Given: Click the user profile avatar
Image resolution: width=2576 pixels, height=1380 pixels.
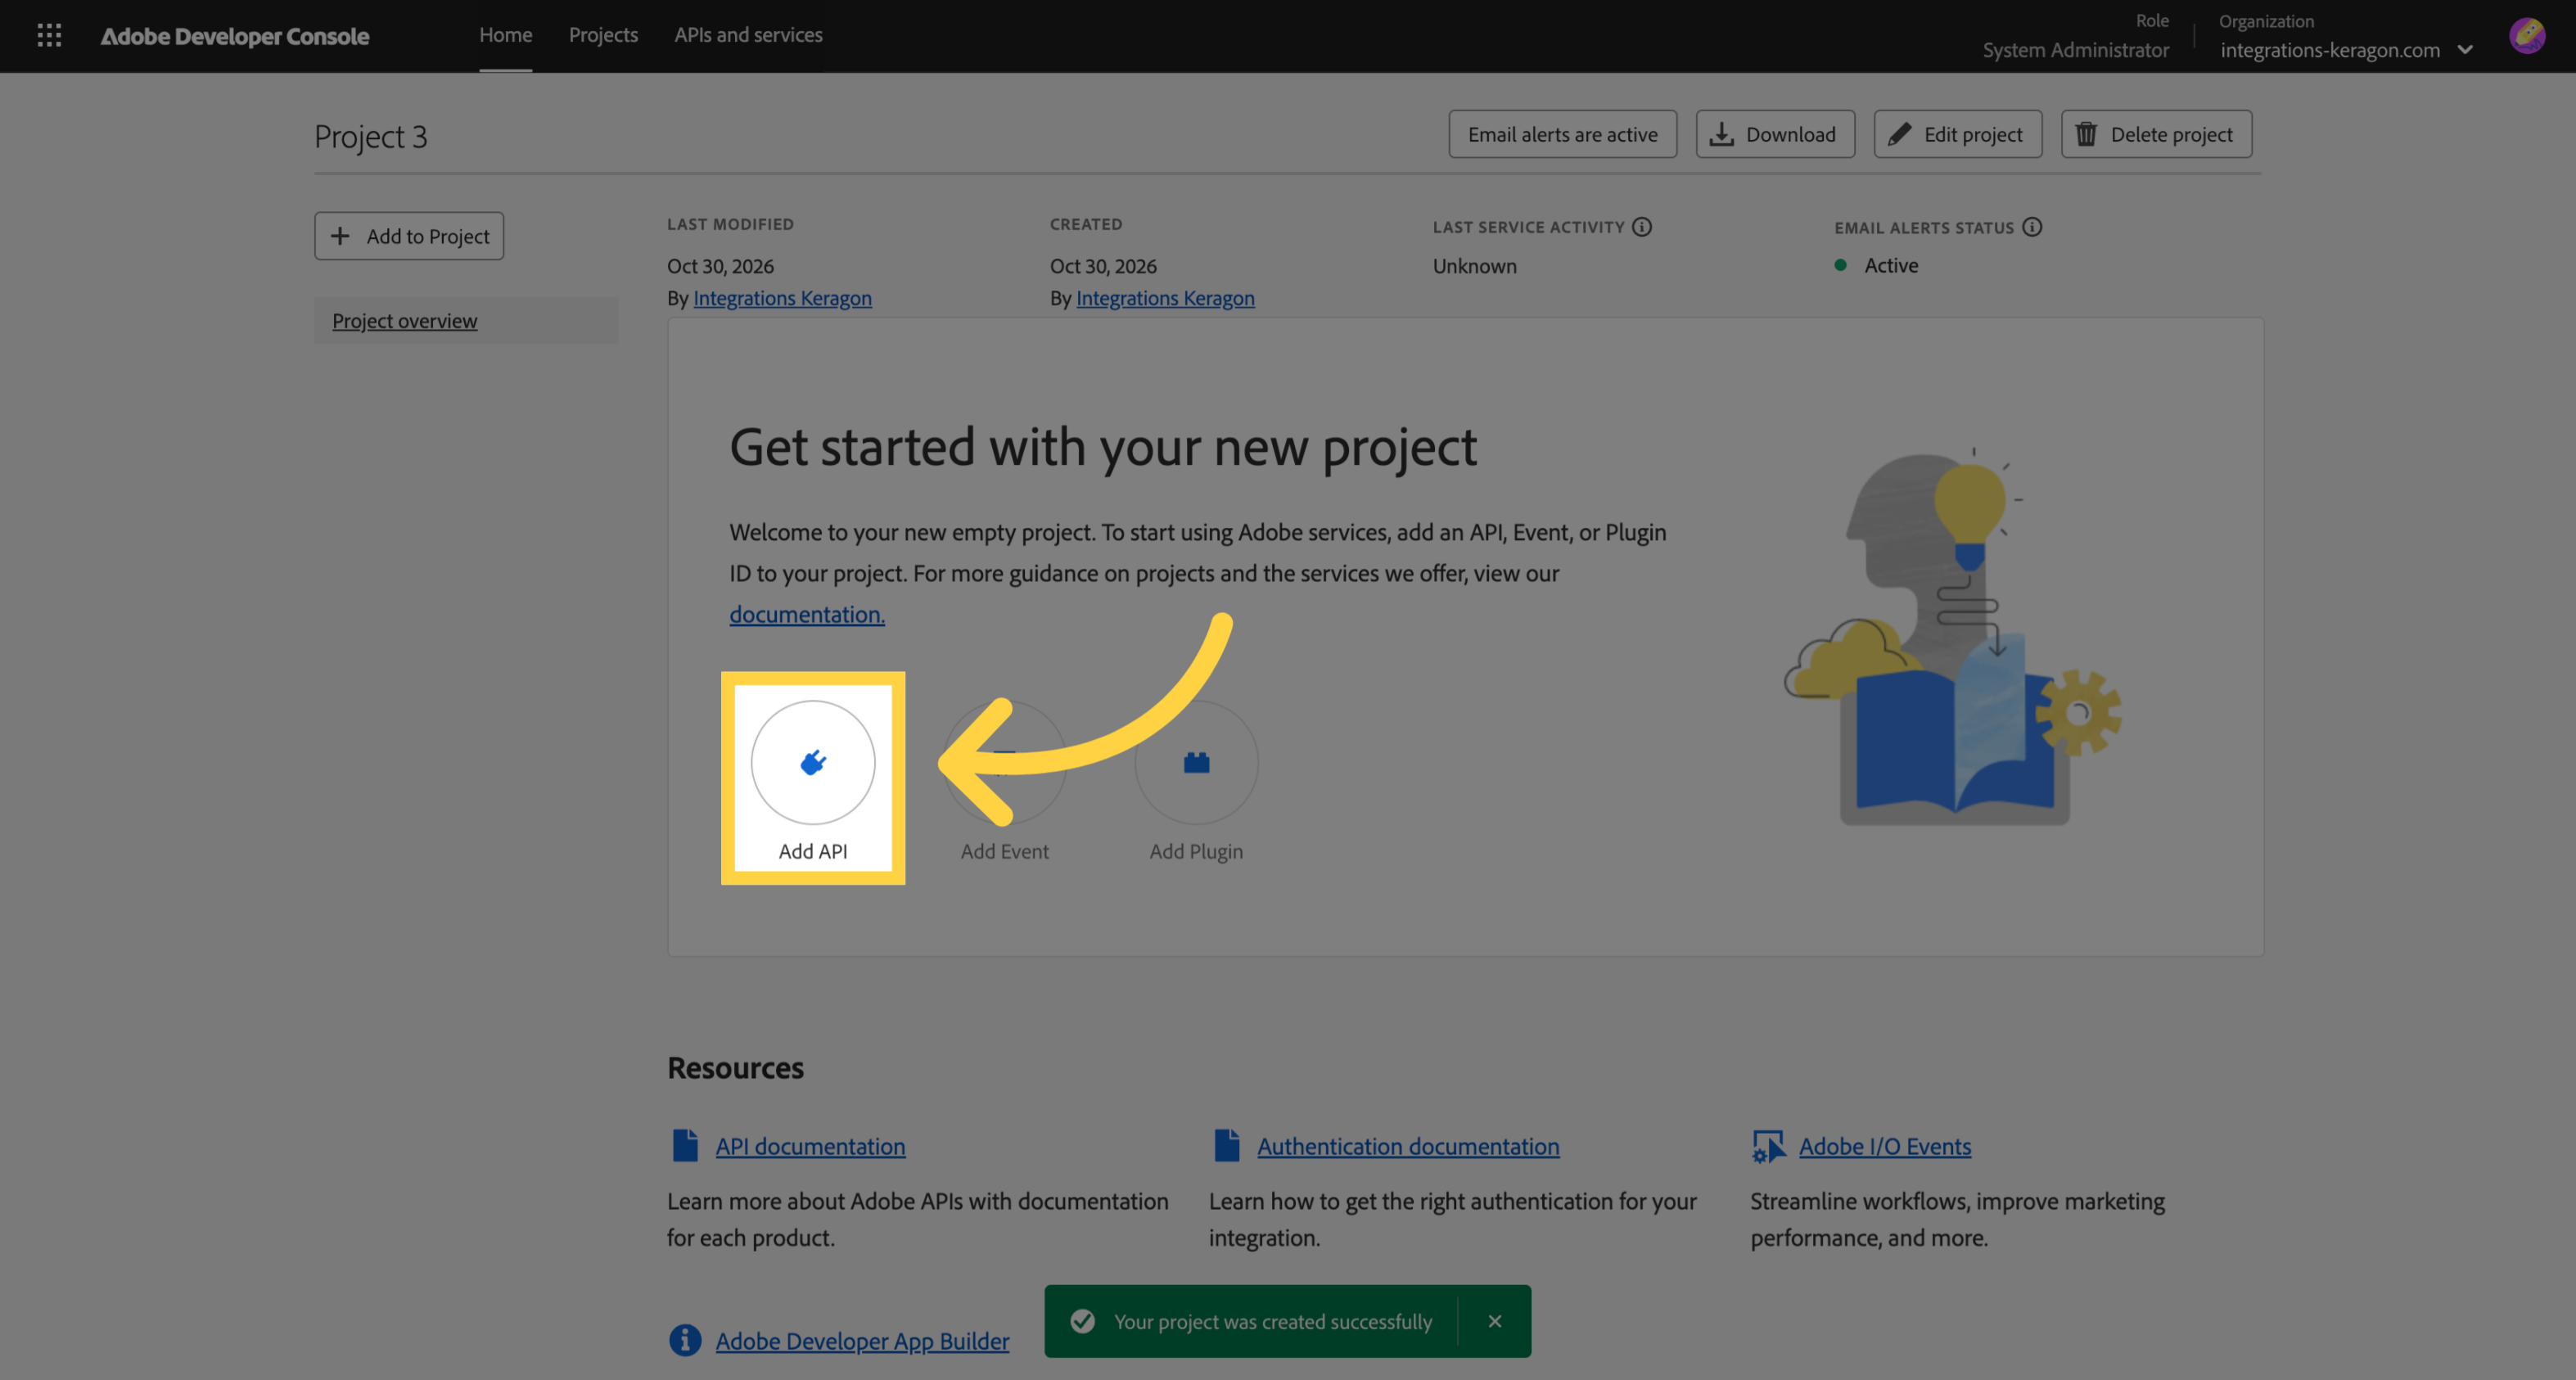Looking at the screenshot, I should point(2527,36).
